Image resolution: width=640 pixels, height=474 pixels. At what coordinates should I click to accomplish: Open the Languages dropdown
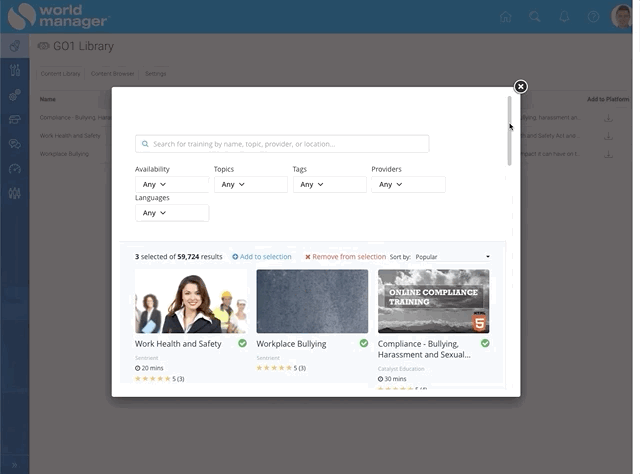coord(172,213)
